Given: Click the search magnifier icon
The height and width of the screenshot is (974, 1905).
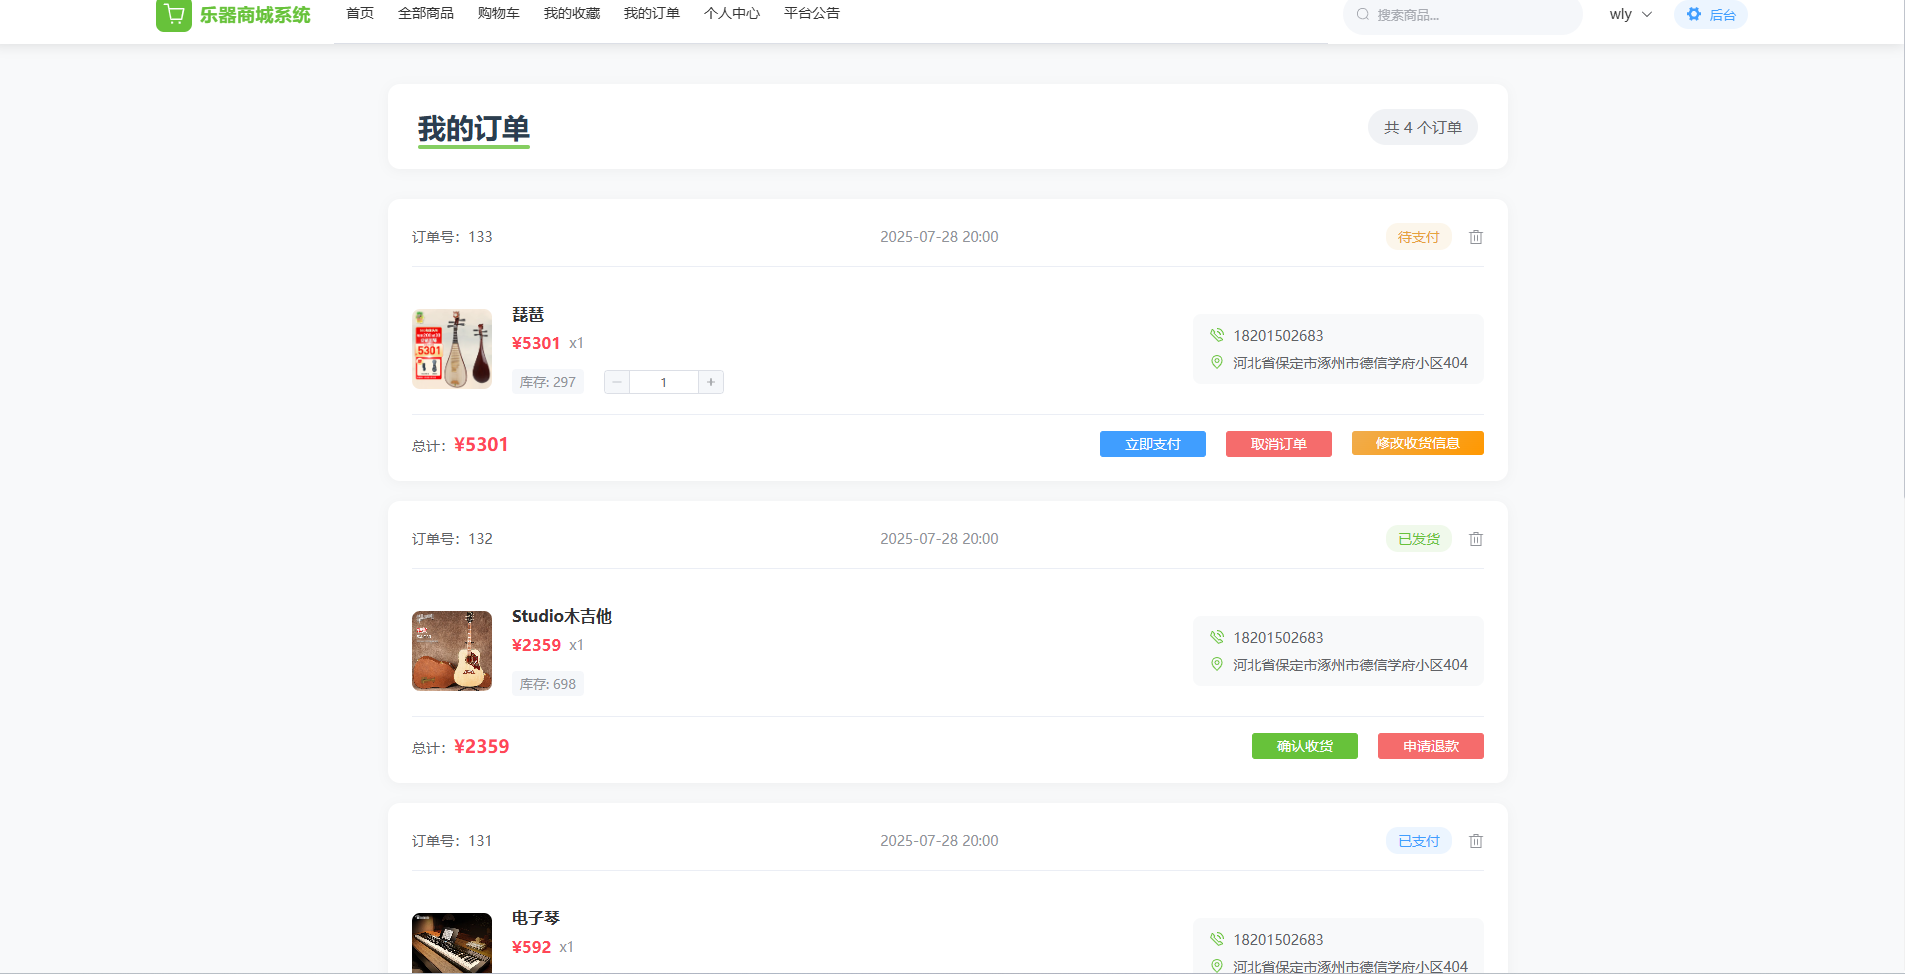Looking at the screenshot, I should tap(1362, 15).
